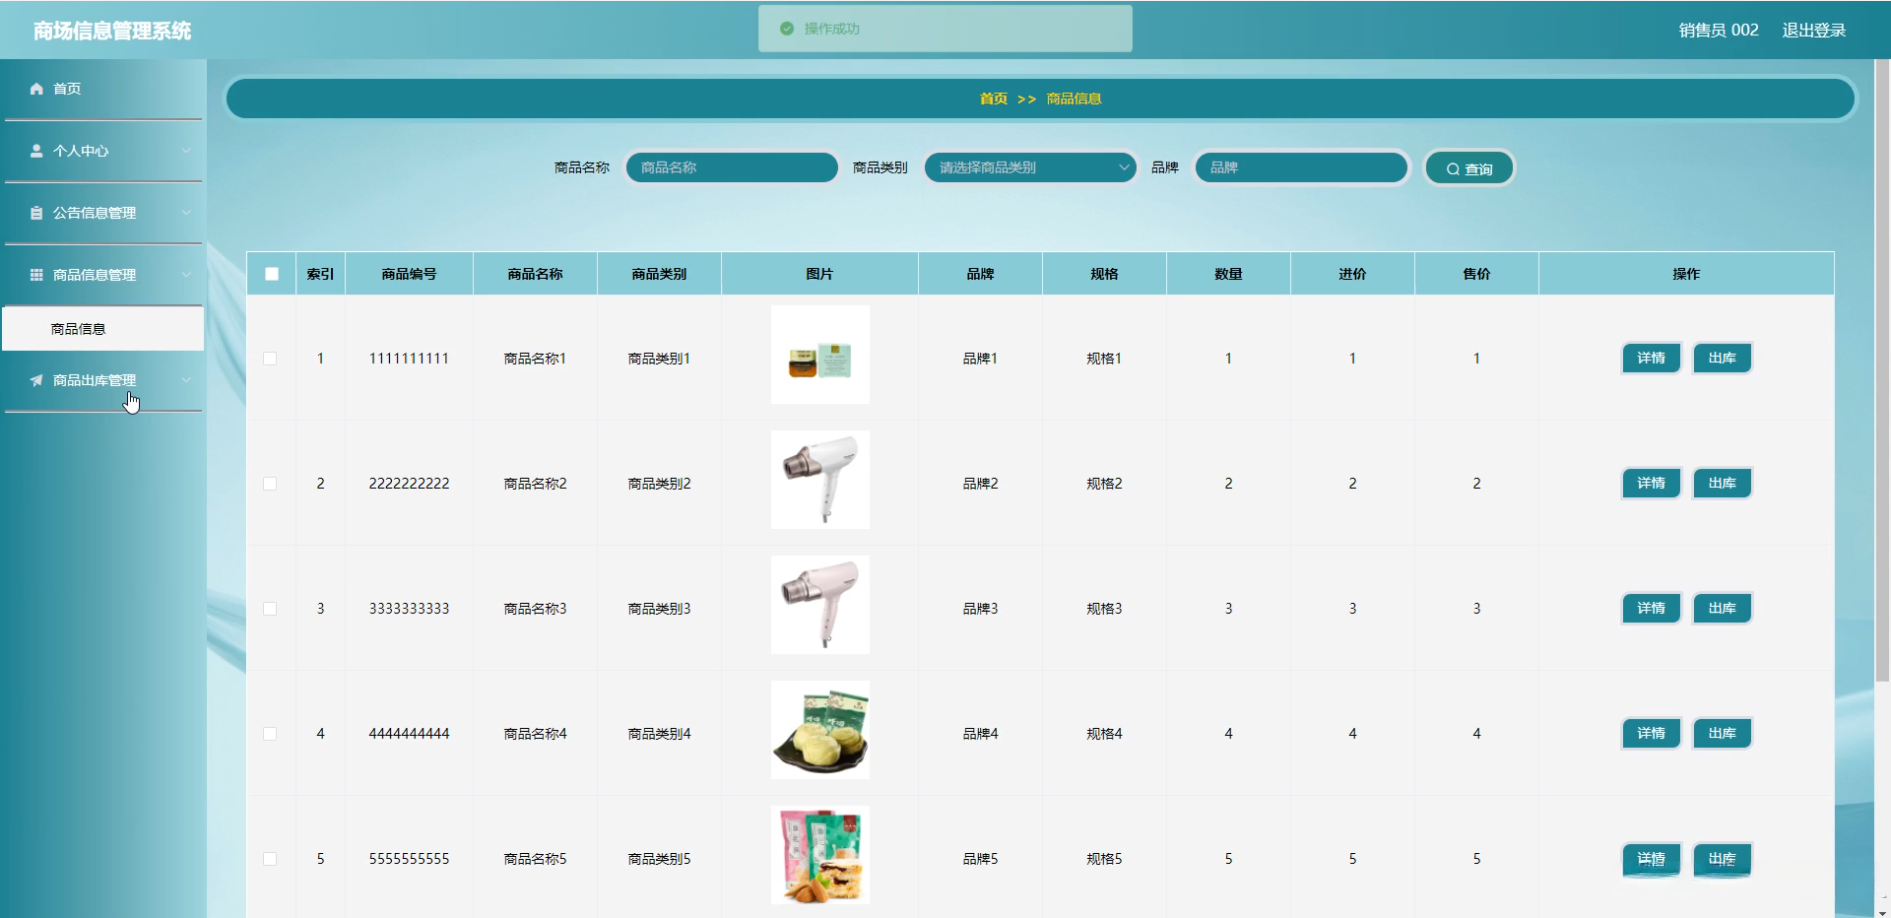Click 出库 for 商品名称4
Image resolution: width=1891 pixels, height=918 pixels.
(1722, 733)
